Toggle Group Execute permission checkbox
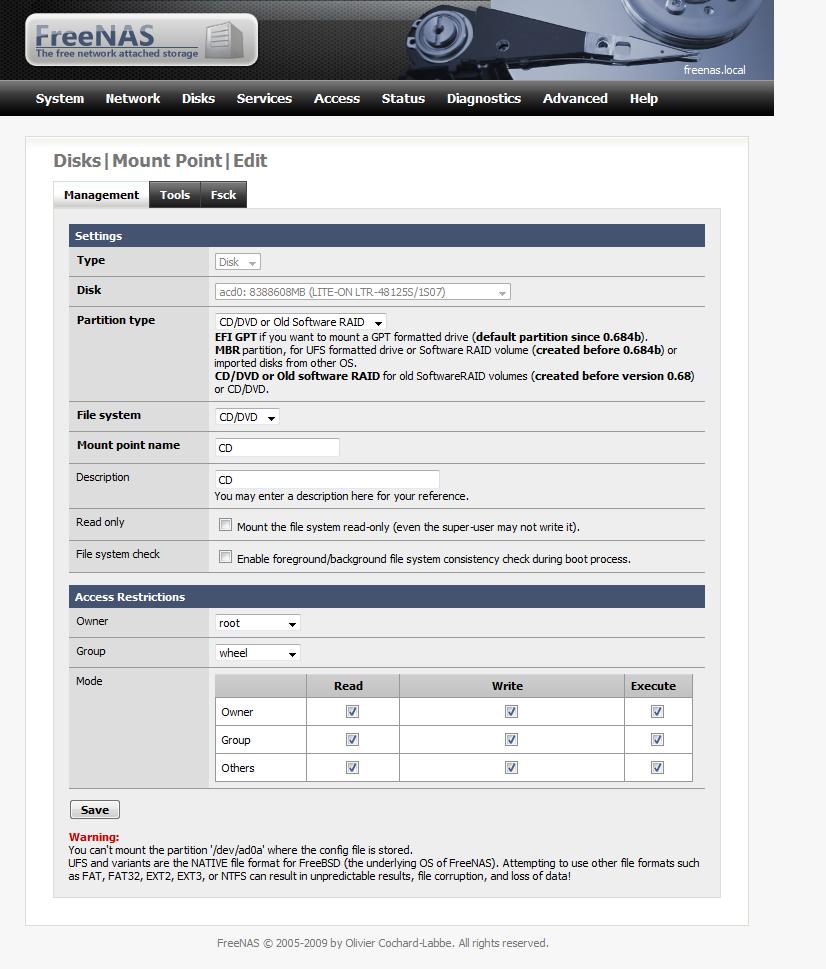 657,740
